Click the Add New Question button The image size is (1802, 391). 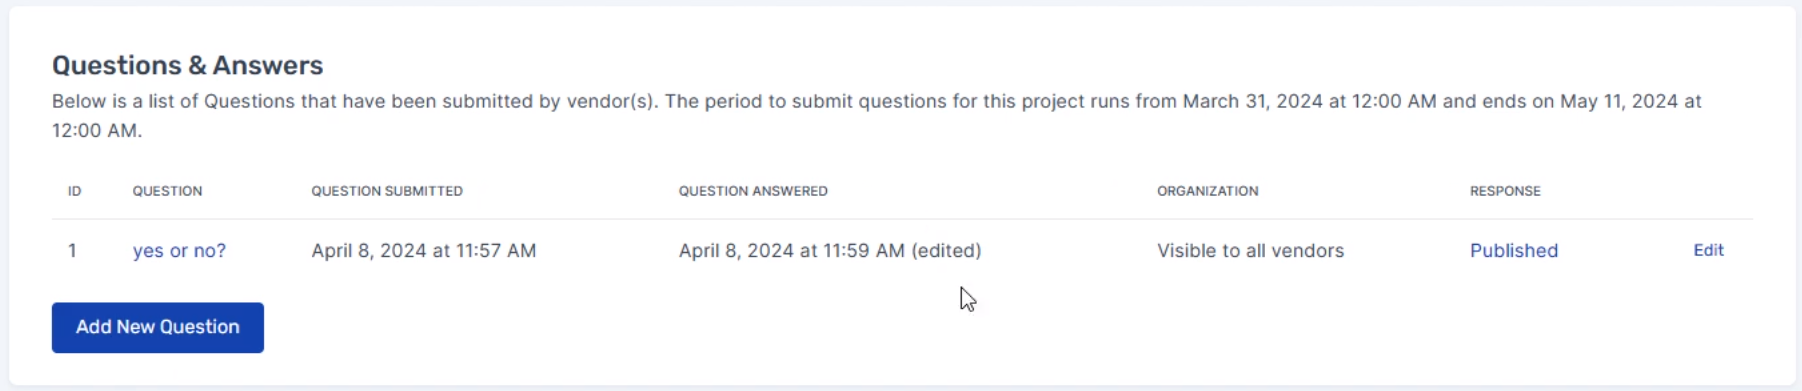tap(158, 328)
